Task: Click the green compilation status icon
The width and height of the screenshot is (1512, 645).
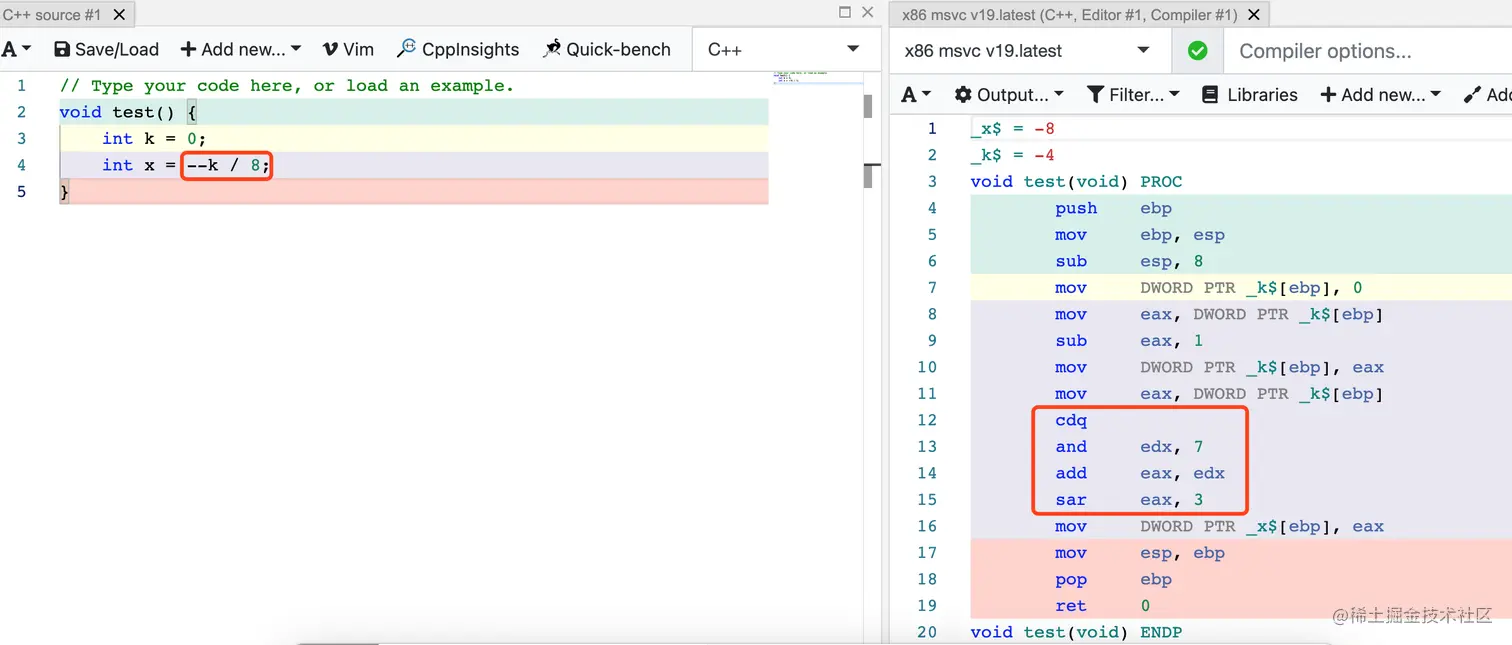Action: tap(1197, 51)
